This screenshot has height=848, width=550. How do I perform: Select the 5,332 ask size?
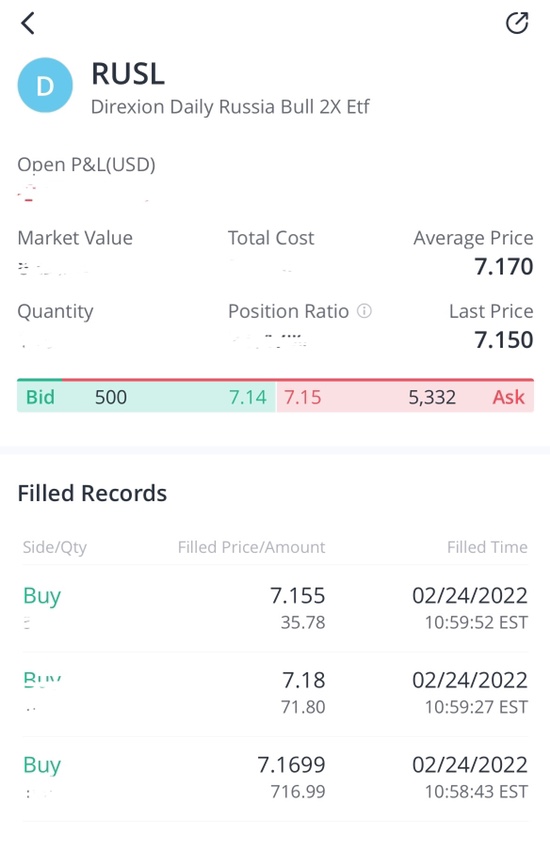[x=432, y=398]
